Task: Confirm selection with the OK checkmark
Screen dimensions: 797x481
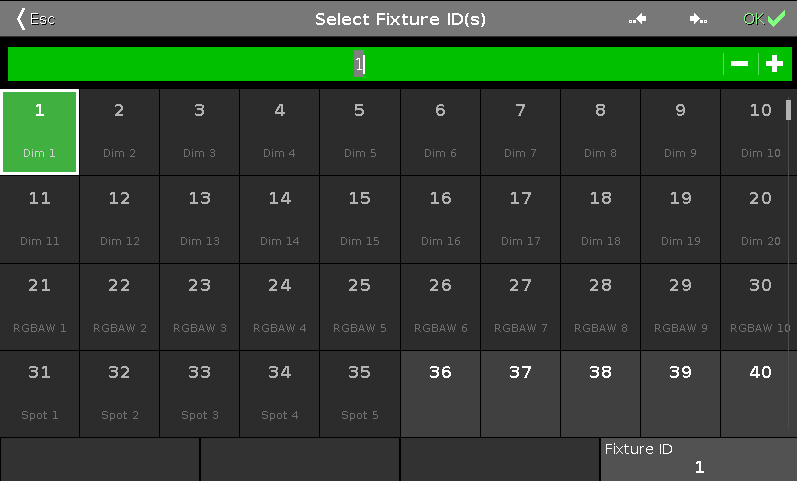Action: (x=764, y=19)
